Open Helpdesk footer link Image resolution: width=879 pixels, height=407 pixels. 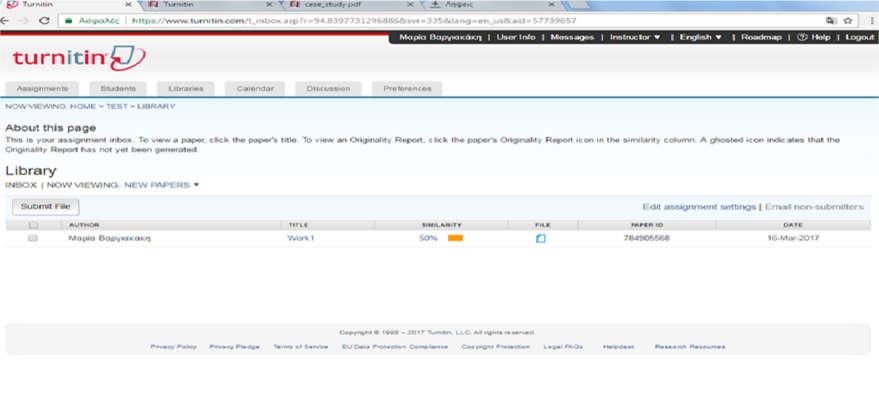point(618,347)
